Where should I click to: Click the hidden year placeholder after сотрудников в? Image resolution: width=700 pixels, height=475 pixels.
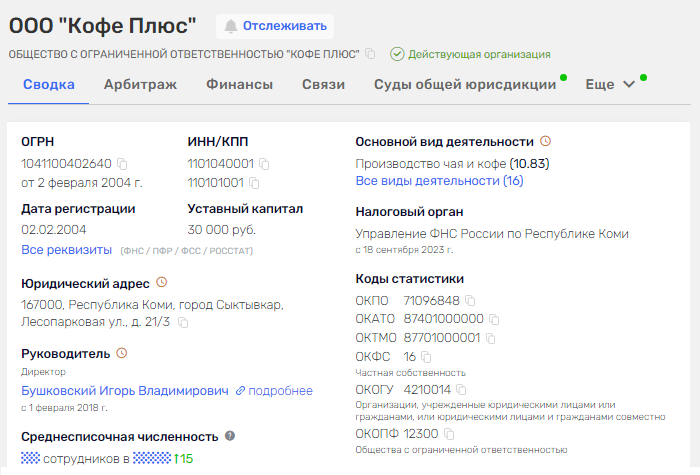(152, 458)
